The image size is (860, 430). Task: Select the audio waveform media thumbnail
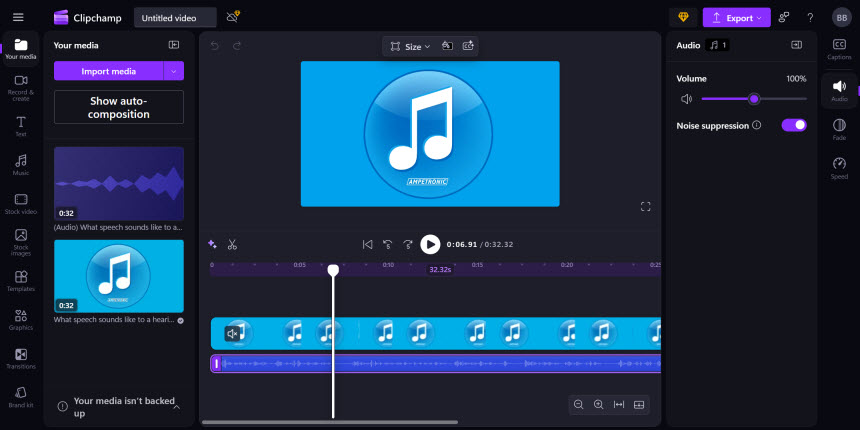(x=118, y=183)
